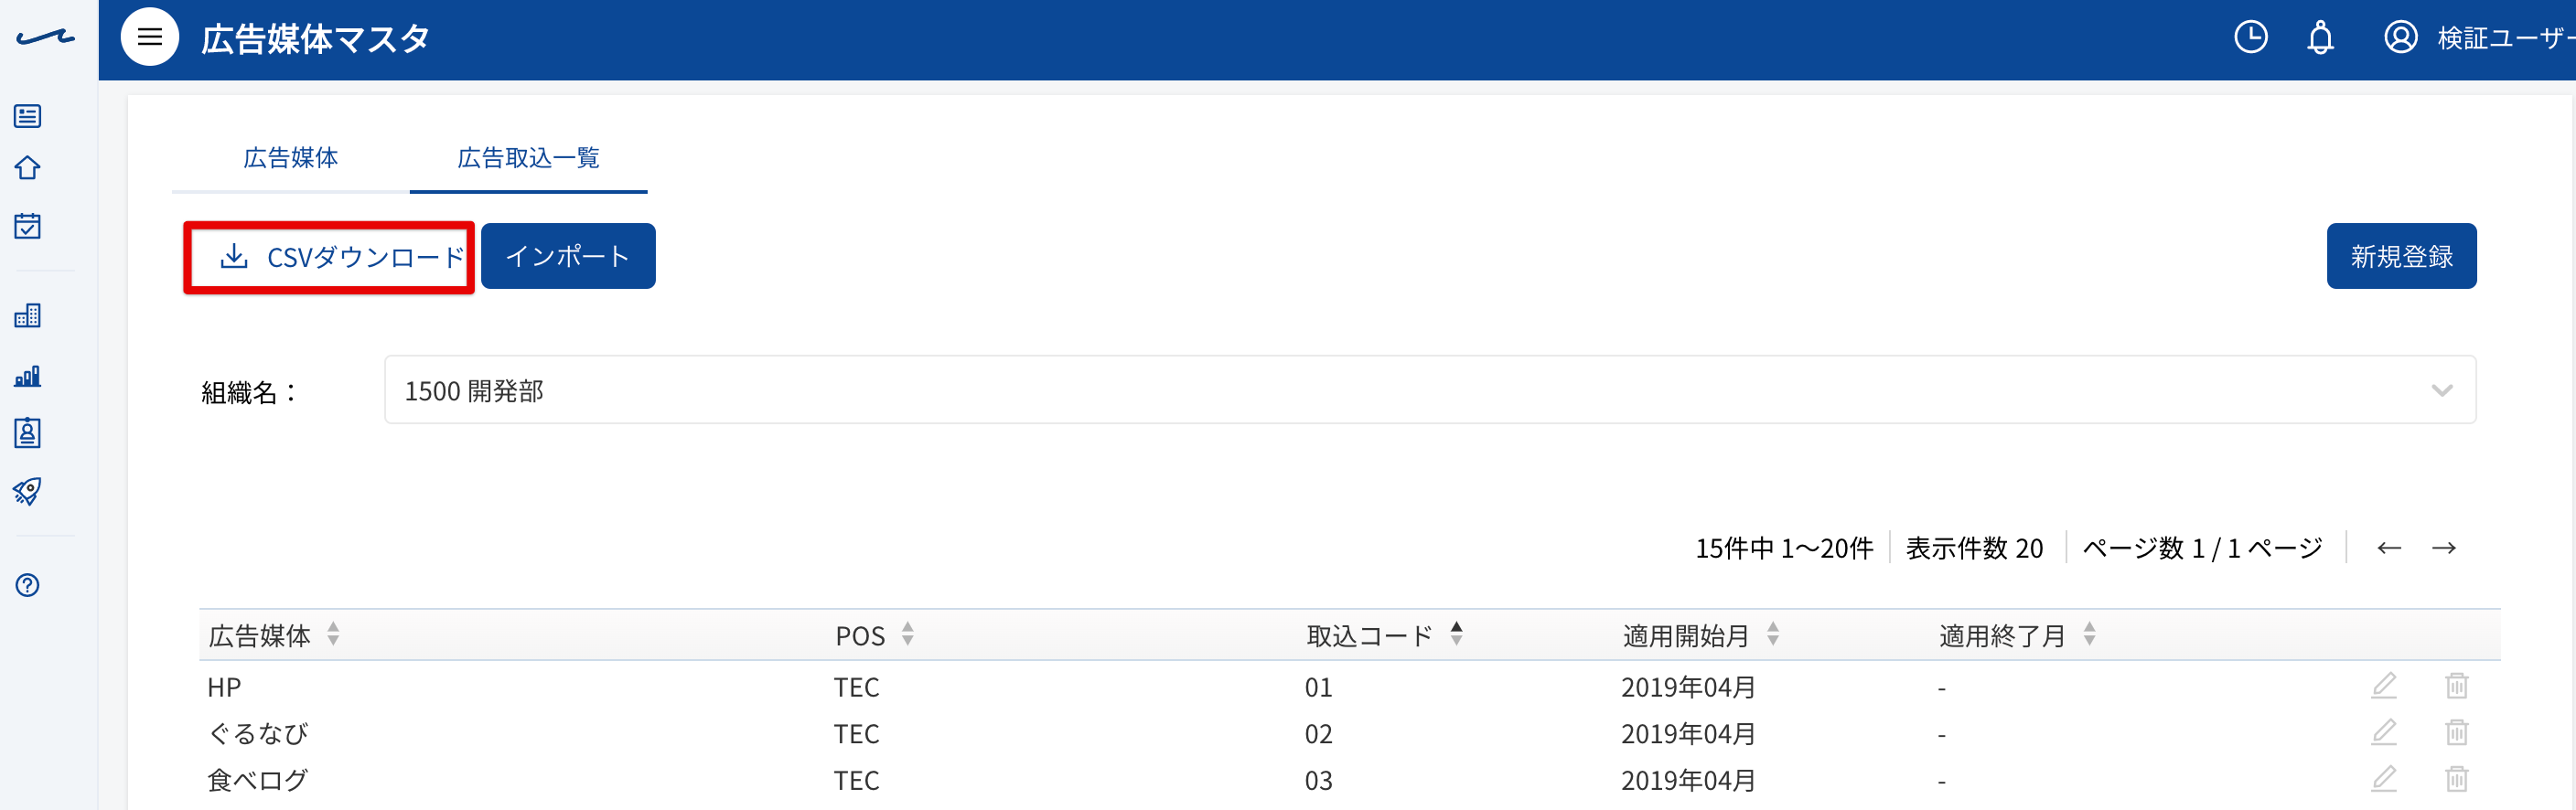Edit the HP row with pencil icon
Screen dimensions: 2576x810
click(x=2384, y=686)
